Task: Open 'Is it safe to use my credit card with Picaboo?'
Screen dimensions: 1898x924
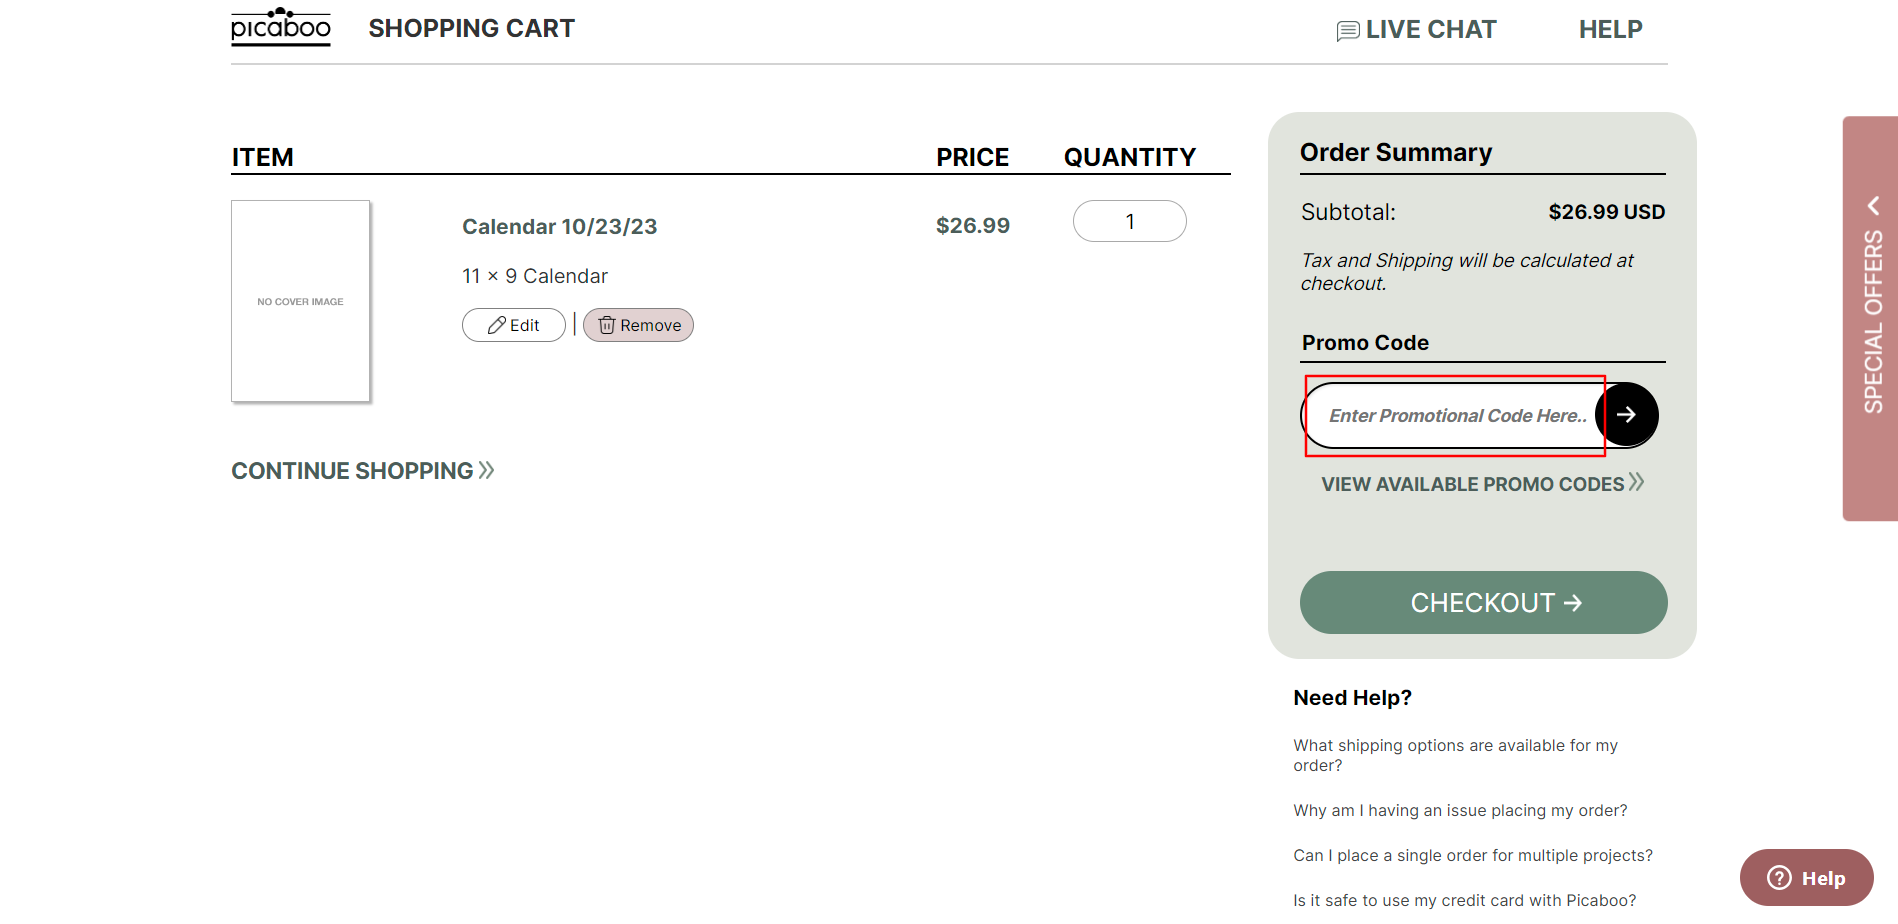Action: 1464,899
